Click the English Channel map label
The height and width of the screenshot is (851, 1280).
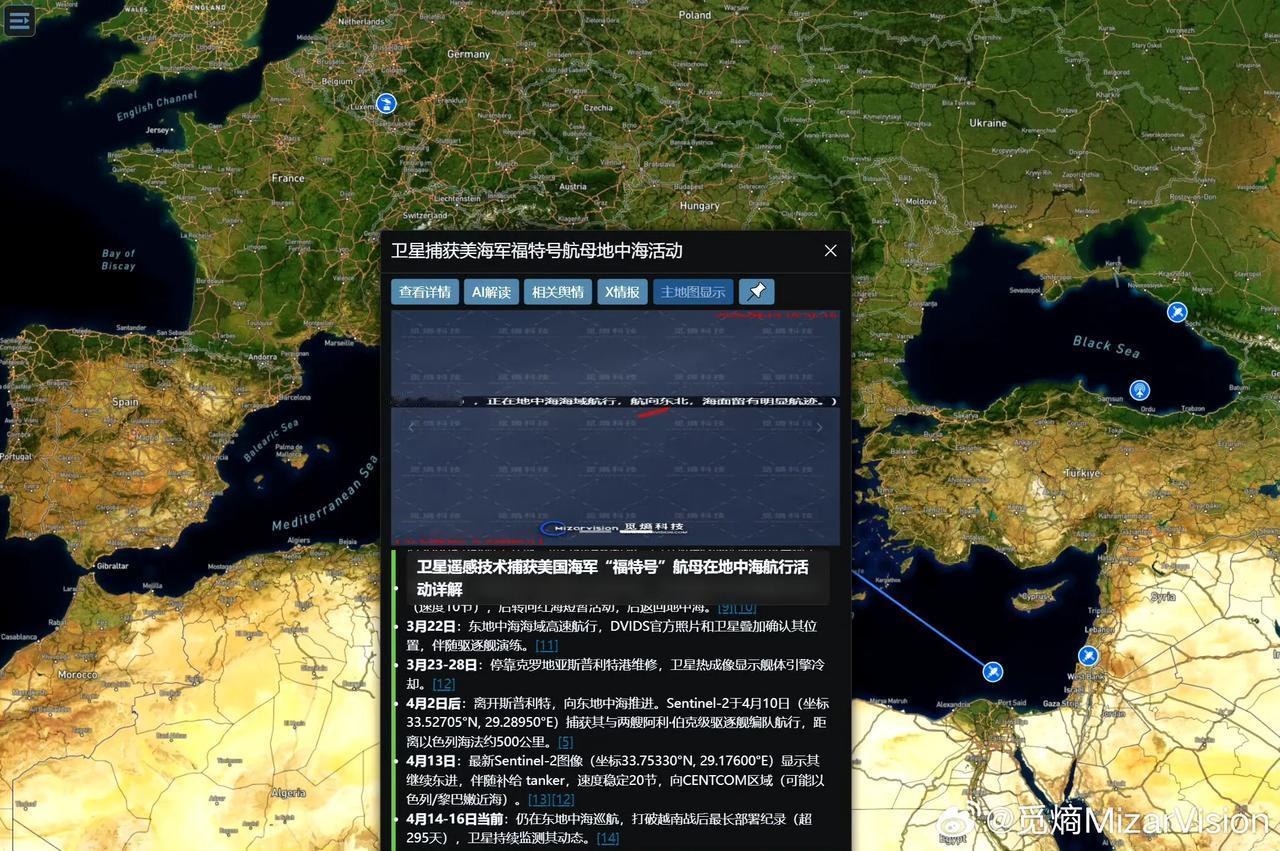point(157,105)
